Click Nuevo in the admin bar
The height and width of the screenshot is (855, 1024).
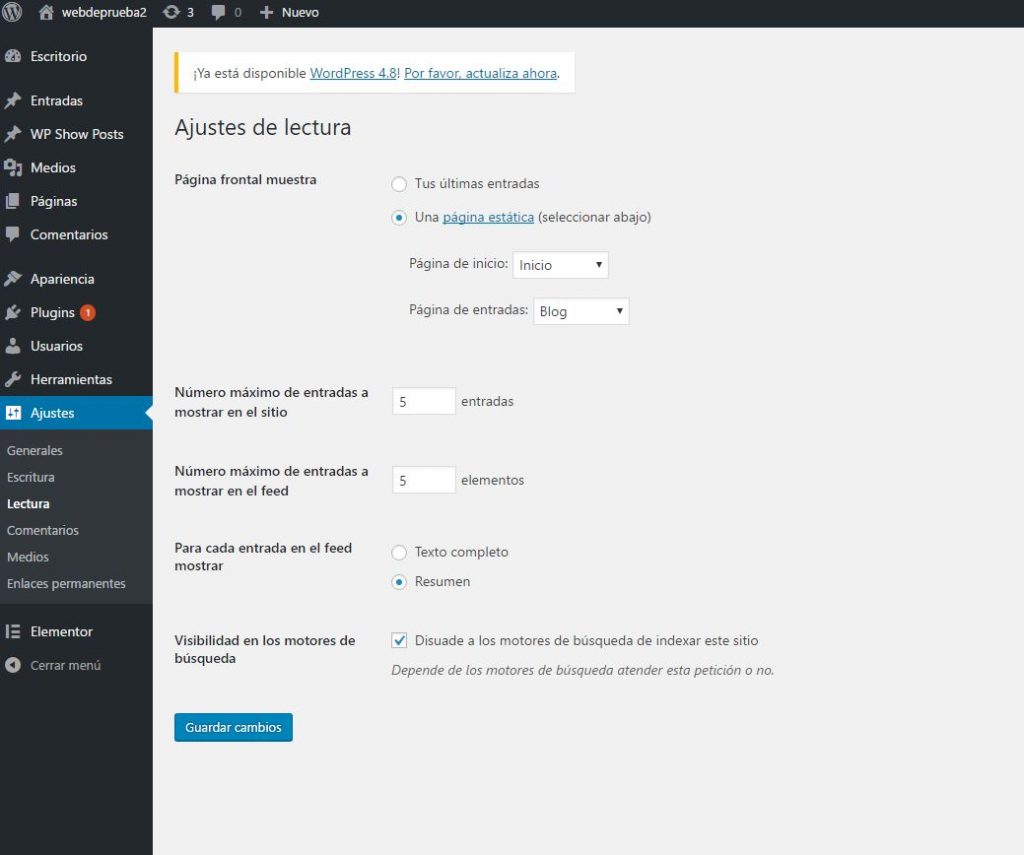[x=300, y=12]
